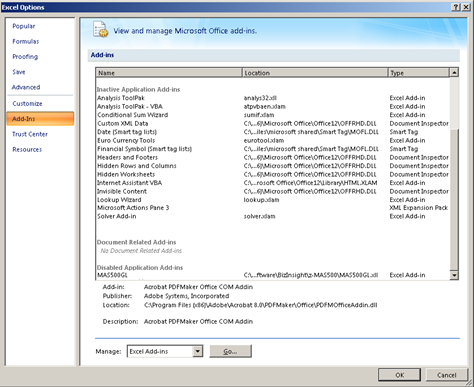Image resolution: width=474 pixels, height=387 pixels.
Task: Select the Customize category
Action: click(x=27, y=104)
